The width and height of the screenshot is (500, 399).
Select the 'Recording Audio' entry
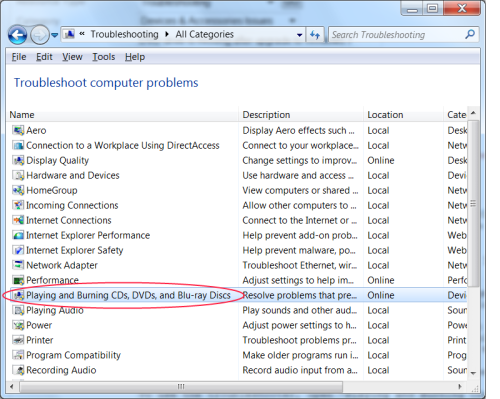click(61, 370)
